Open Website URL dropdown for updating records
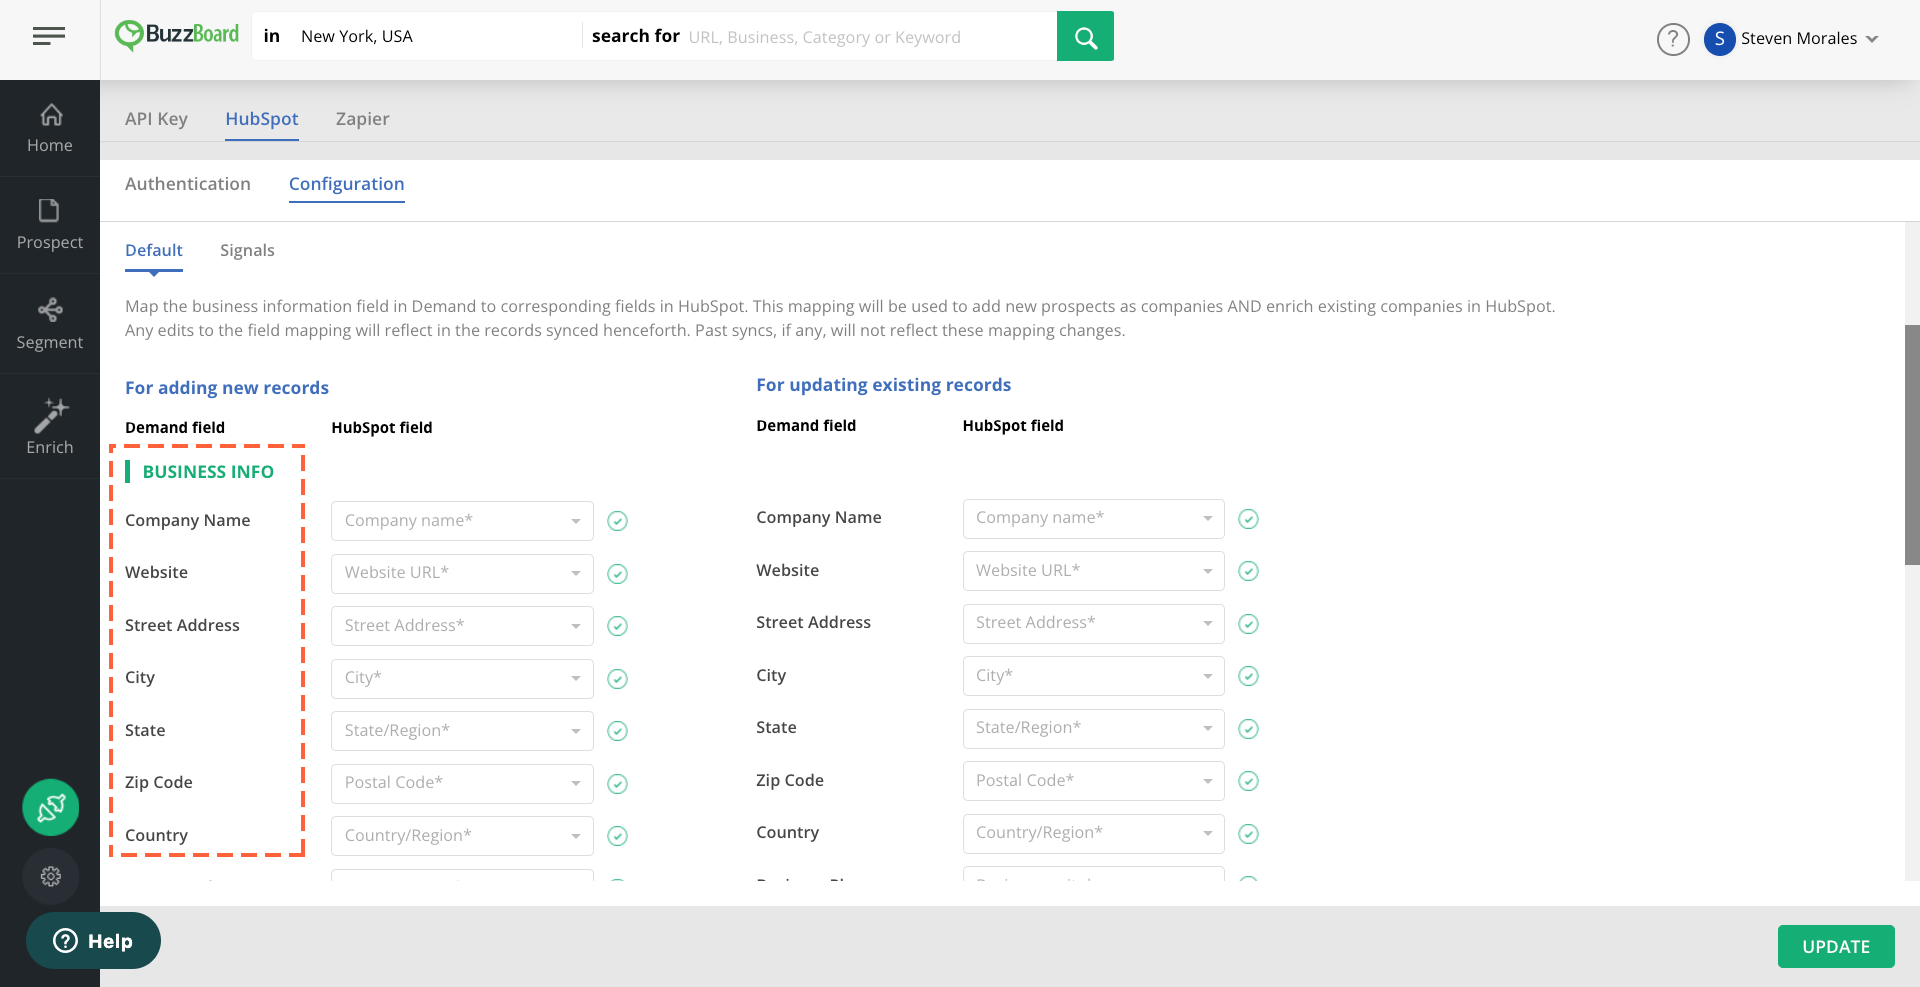 pos(1093,571)
